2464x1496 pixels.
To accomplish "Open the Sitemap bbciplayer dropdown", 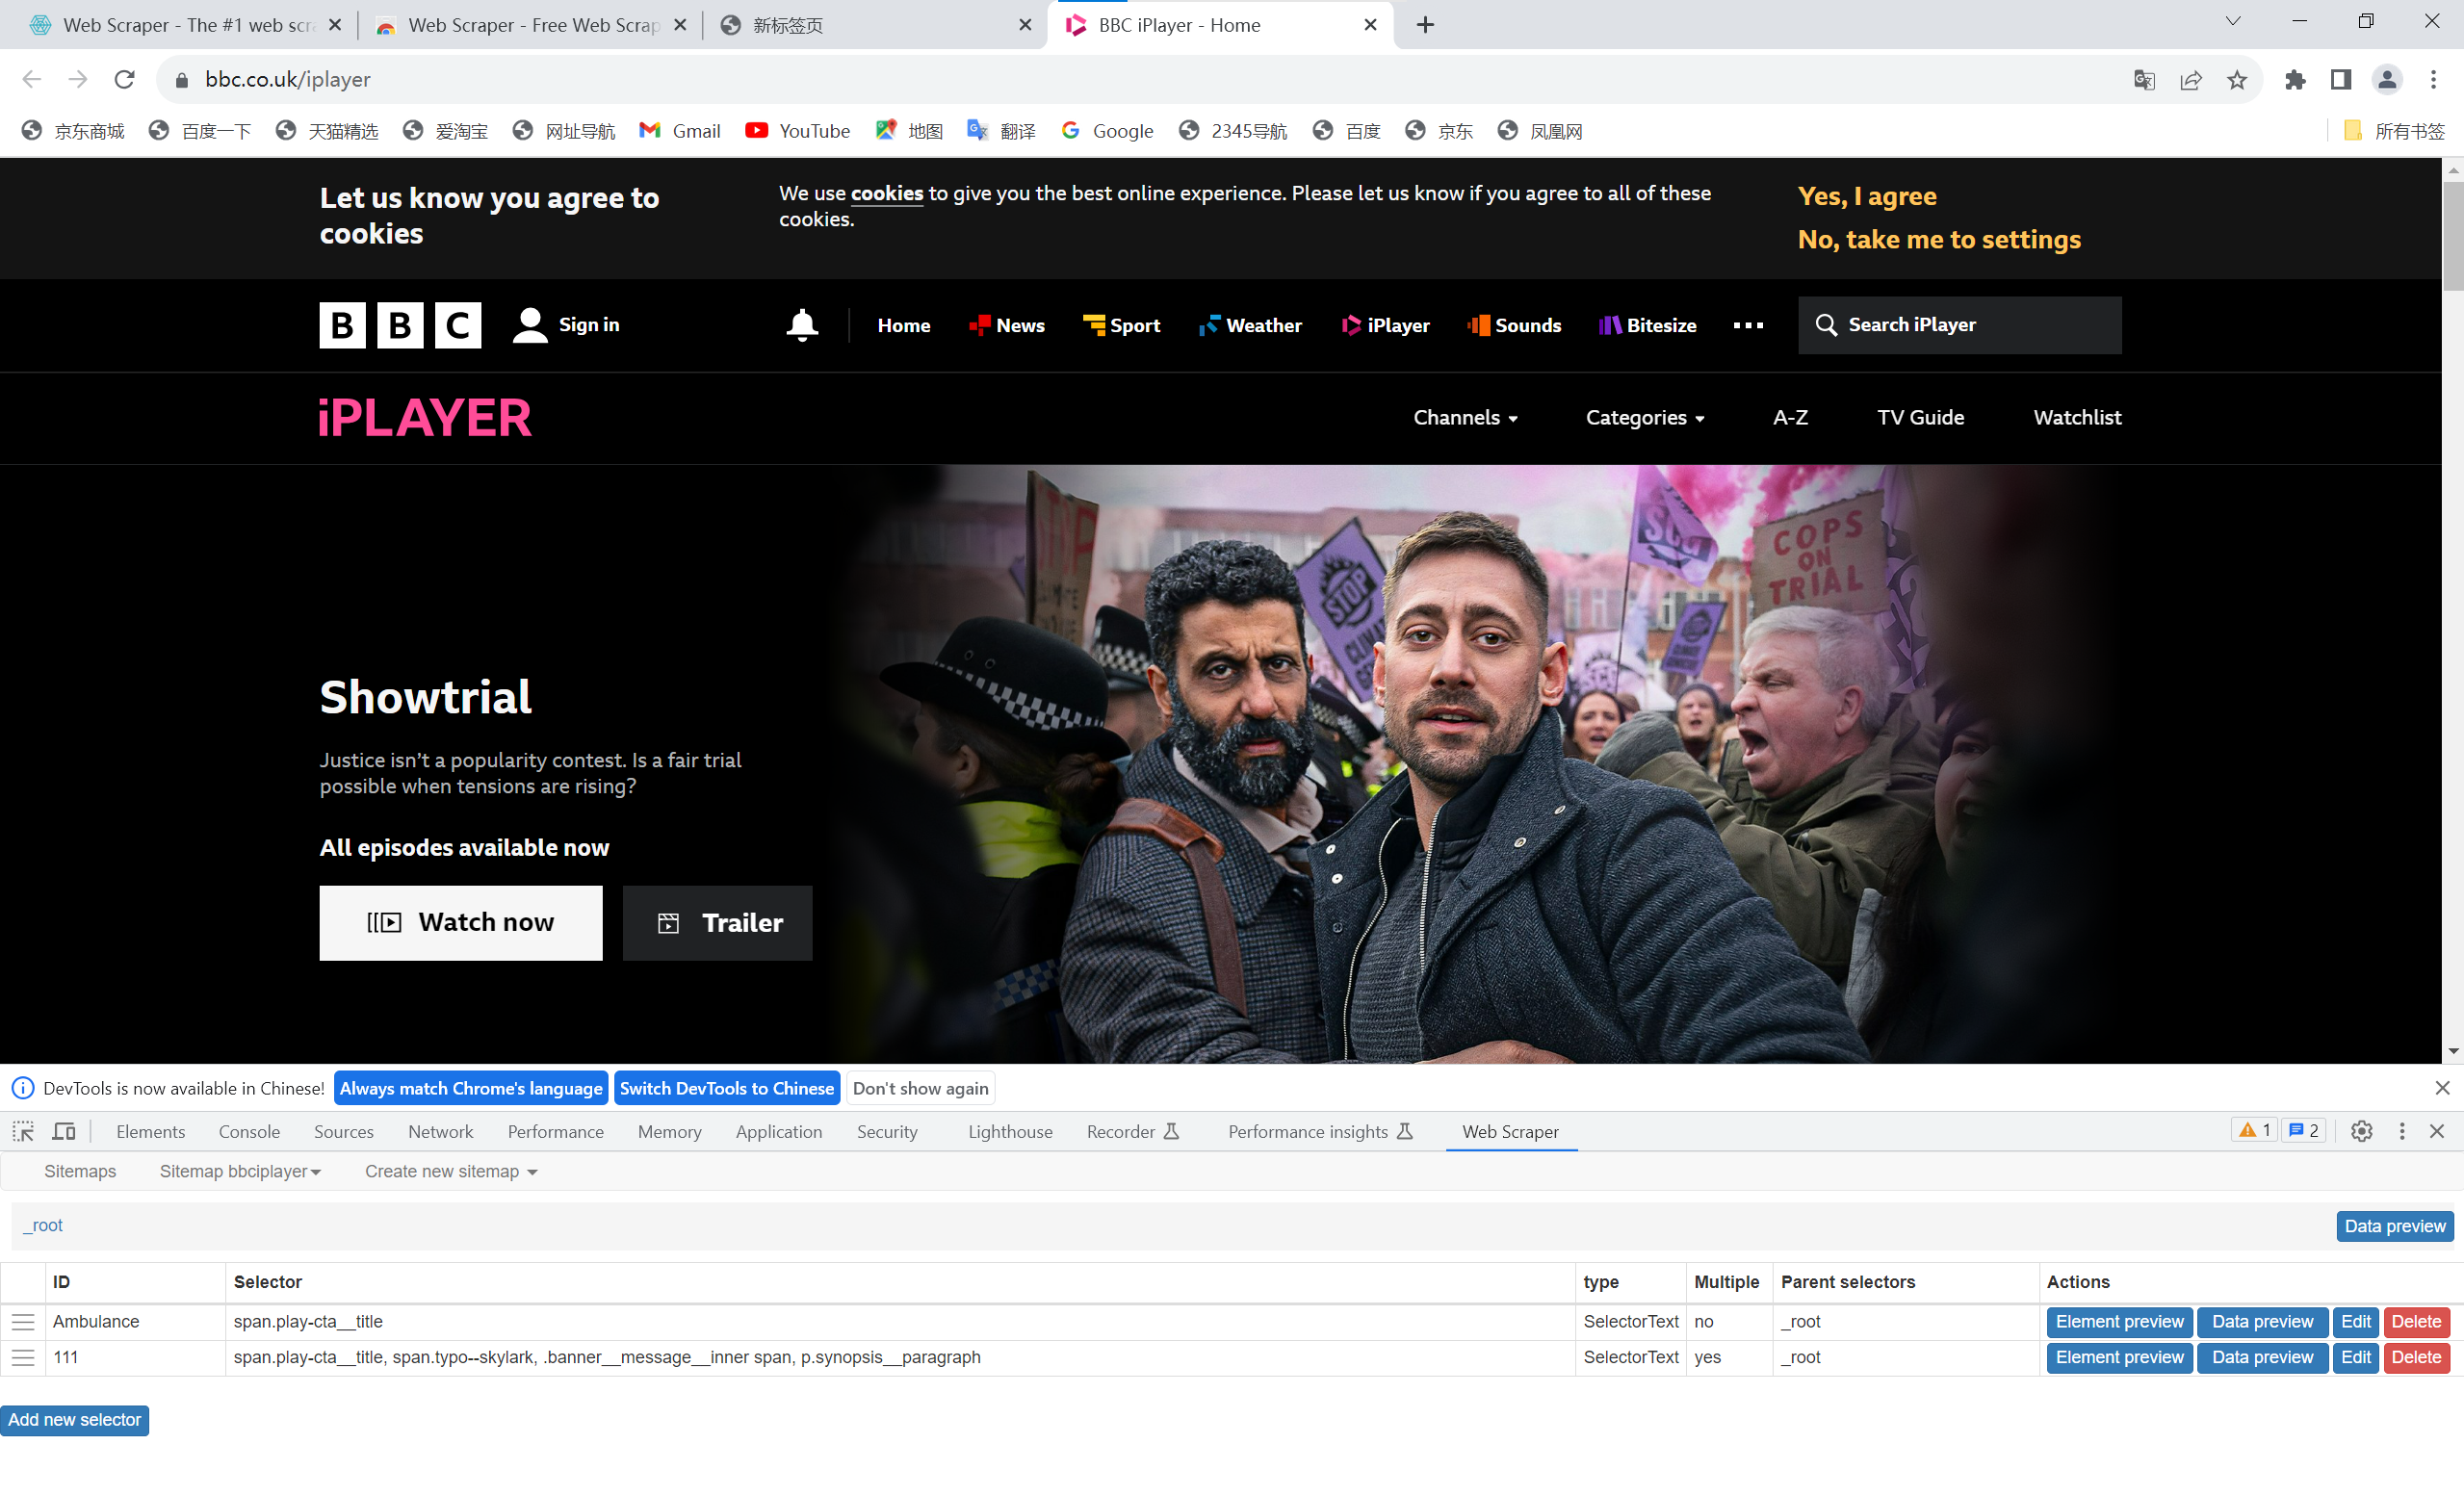I will (240, 1171).
